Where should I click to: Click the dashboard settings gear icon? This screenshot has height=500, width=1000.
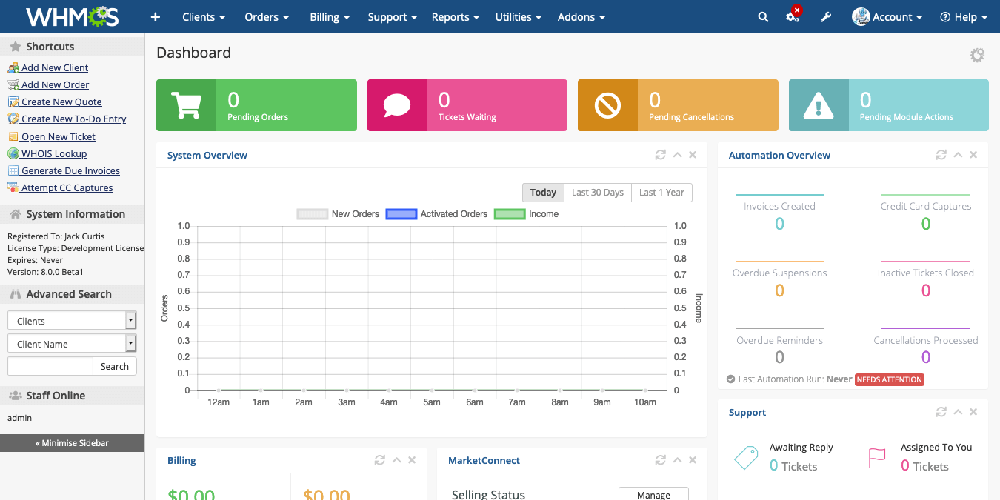pyautogui.click(x=976, y=55)
